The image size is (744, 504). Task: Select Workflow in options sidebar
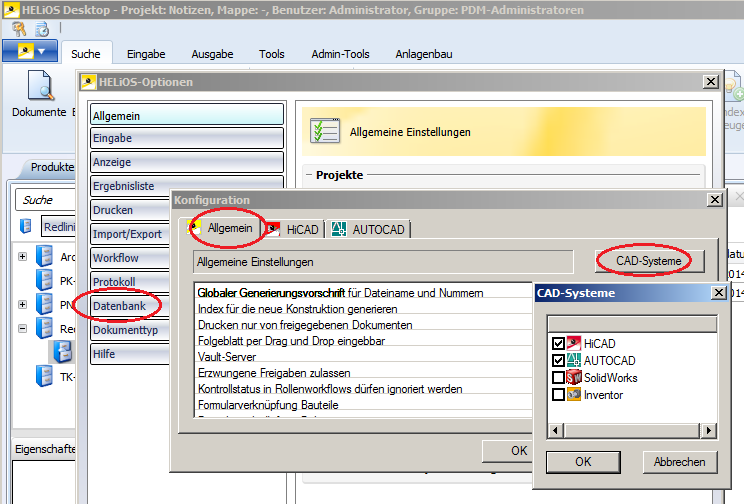pyautogui.click(x=130, y=258)
